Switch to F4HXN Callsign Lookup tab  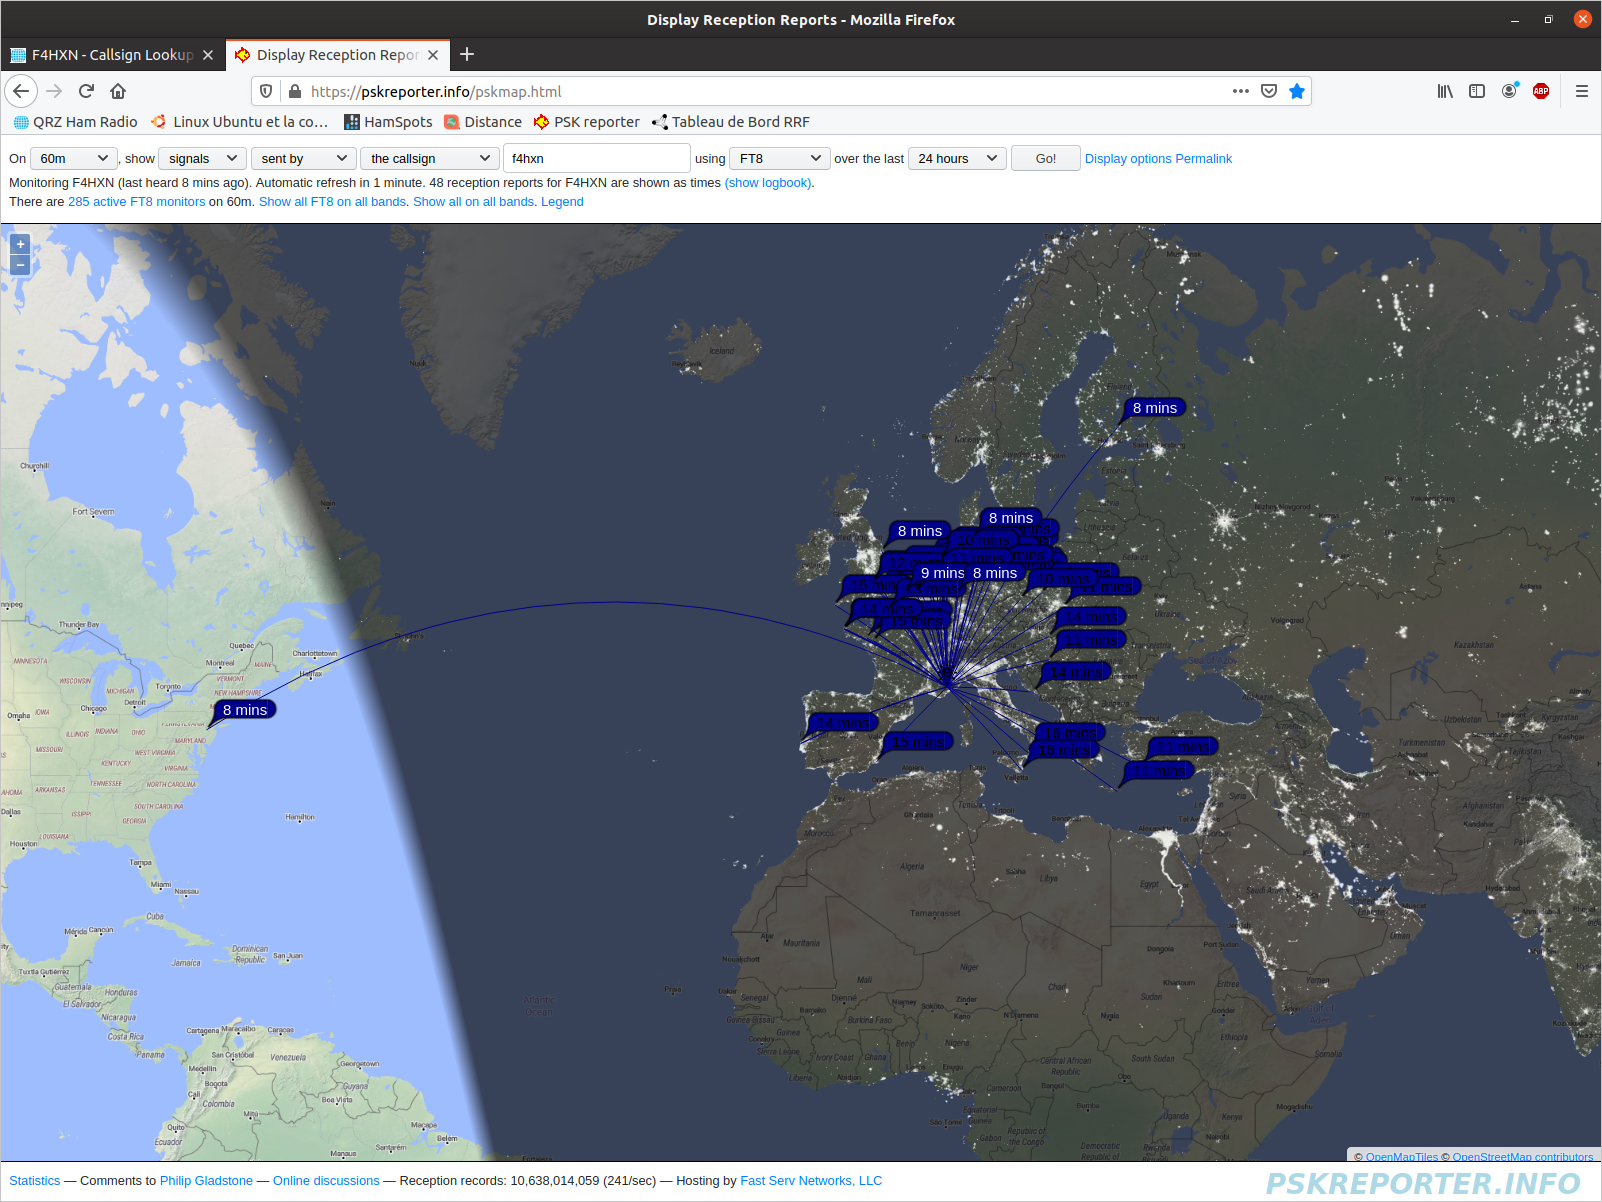[111, 55]
